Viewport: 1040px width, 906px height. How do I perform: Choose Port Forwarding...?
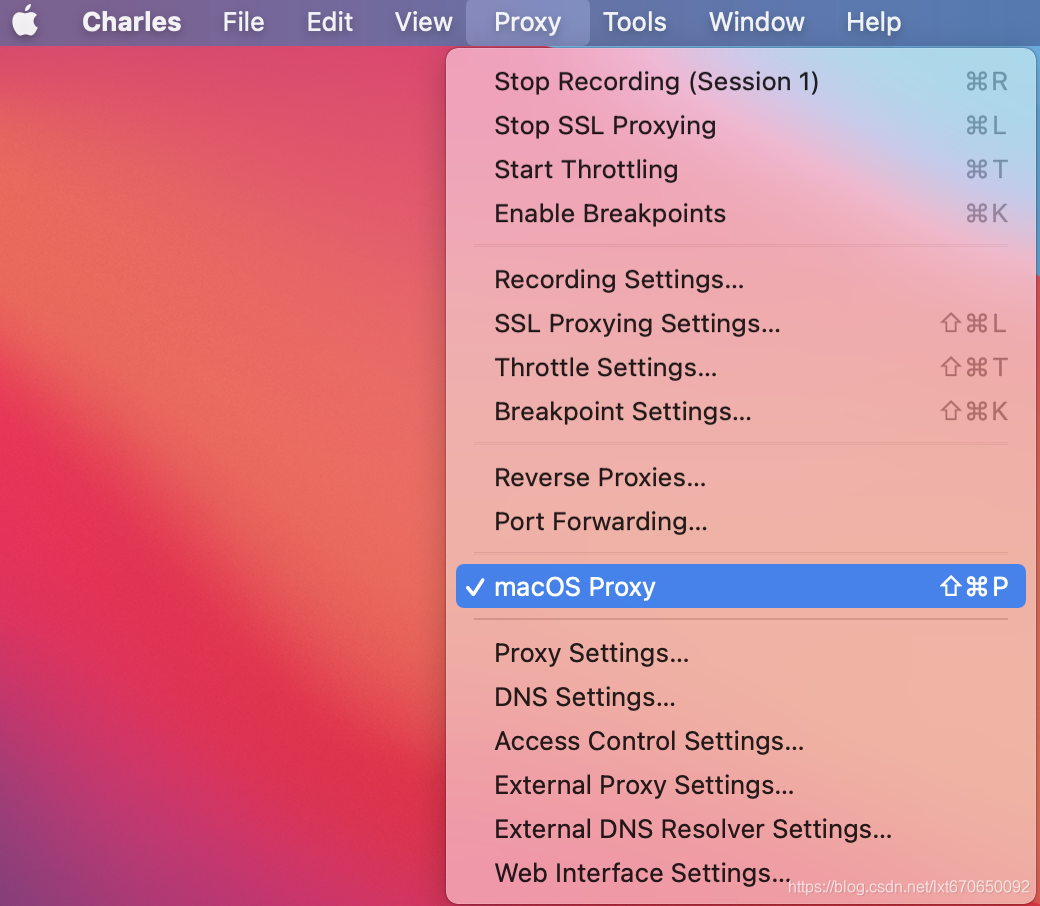coord(741,521)
